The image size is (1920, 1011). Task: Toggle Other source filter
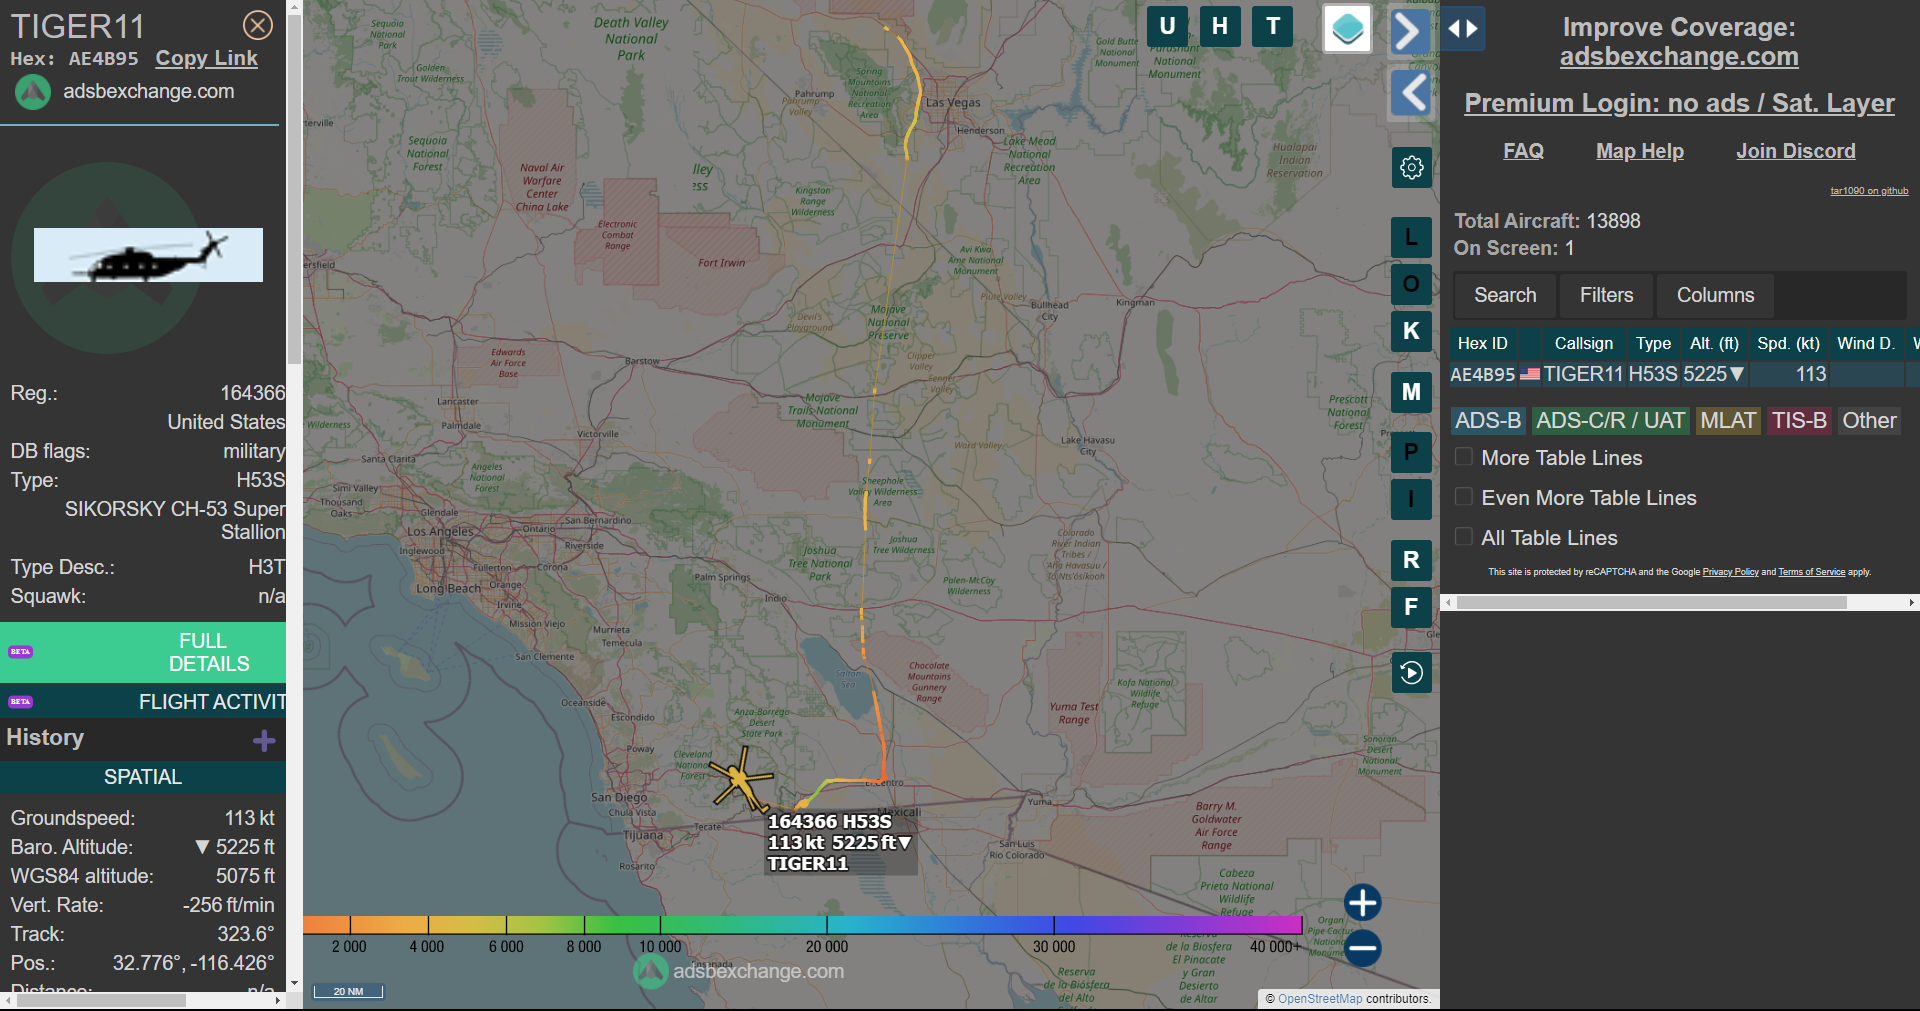coord(1869,421)
